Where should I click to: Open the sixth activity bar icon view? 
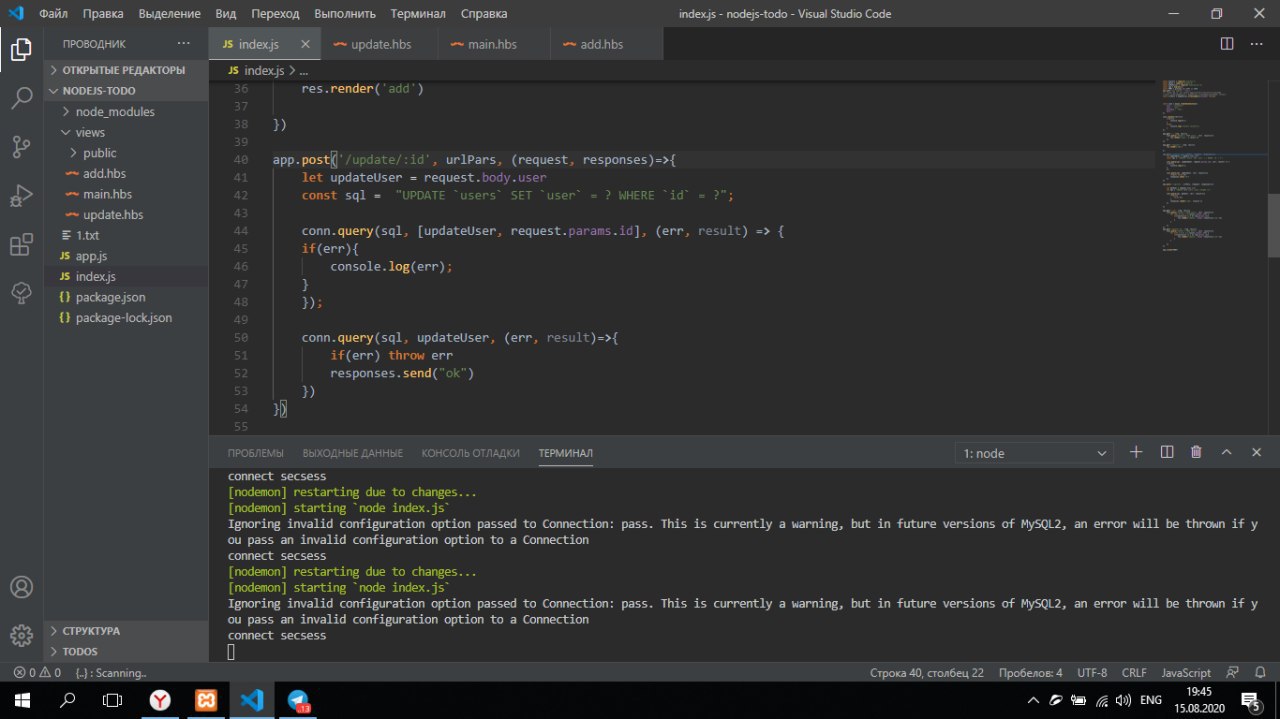pos(21,292)
